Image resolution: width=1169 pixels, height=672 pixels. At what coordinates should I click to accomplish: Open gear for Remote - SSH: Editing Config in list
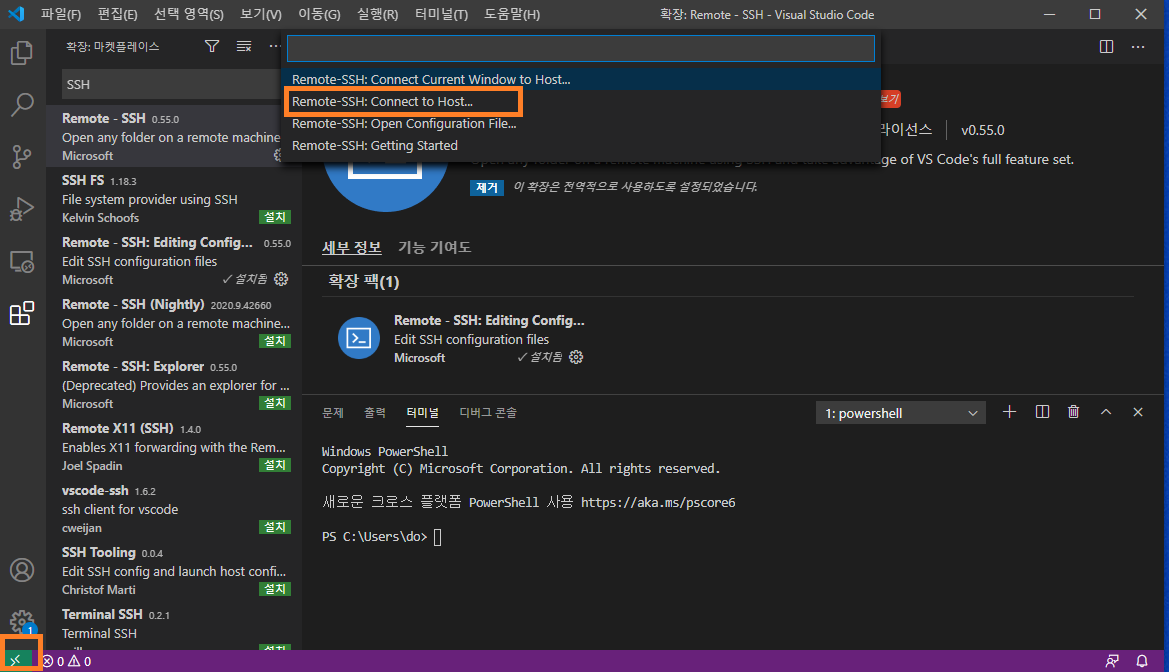click(x=281, y=279)
